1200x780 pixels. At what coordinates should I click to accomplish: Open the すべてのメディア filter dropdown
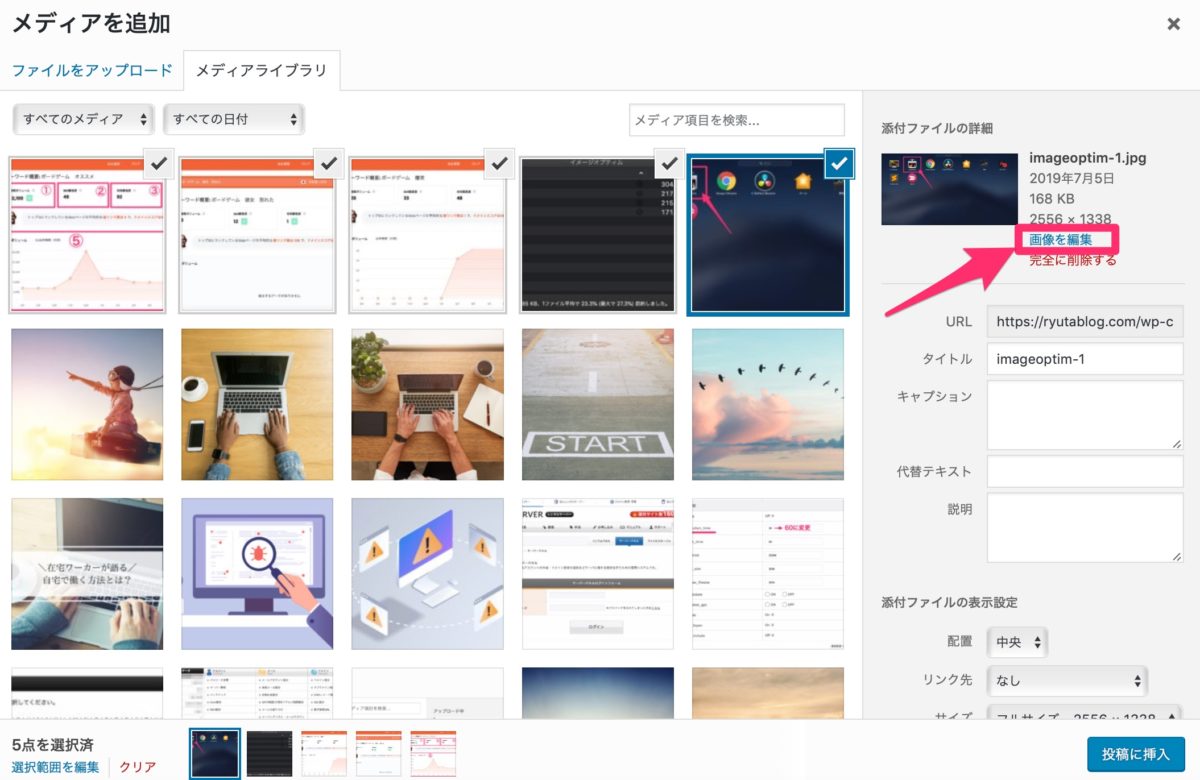[x=83, y=119]
